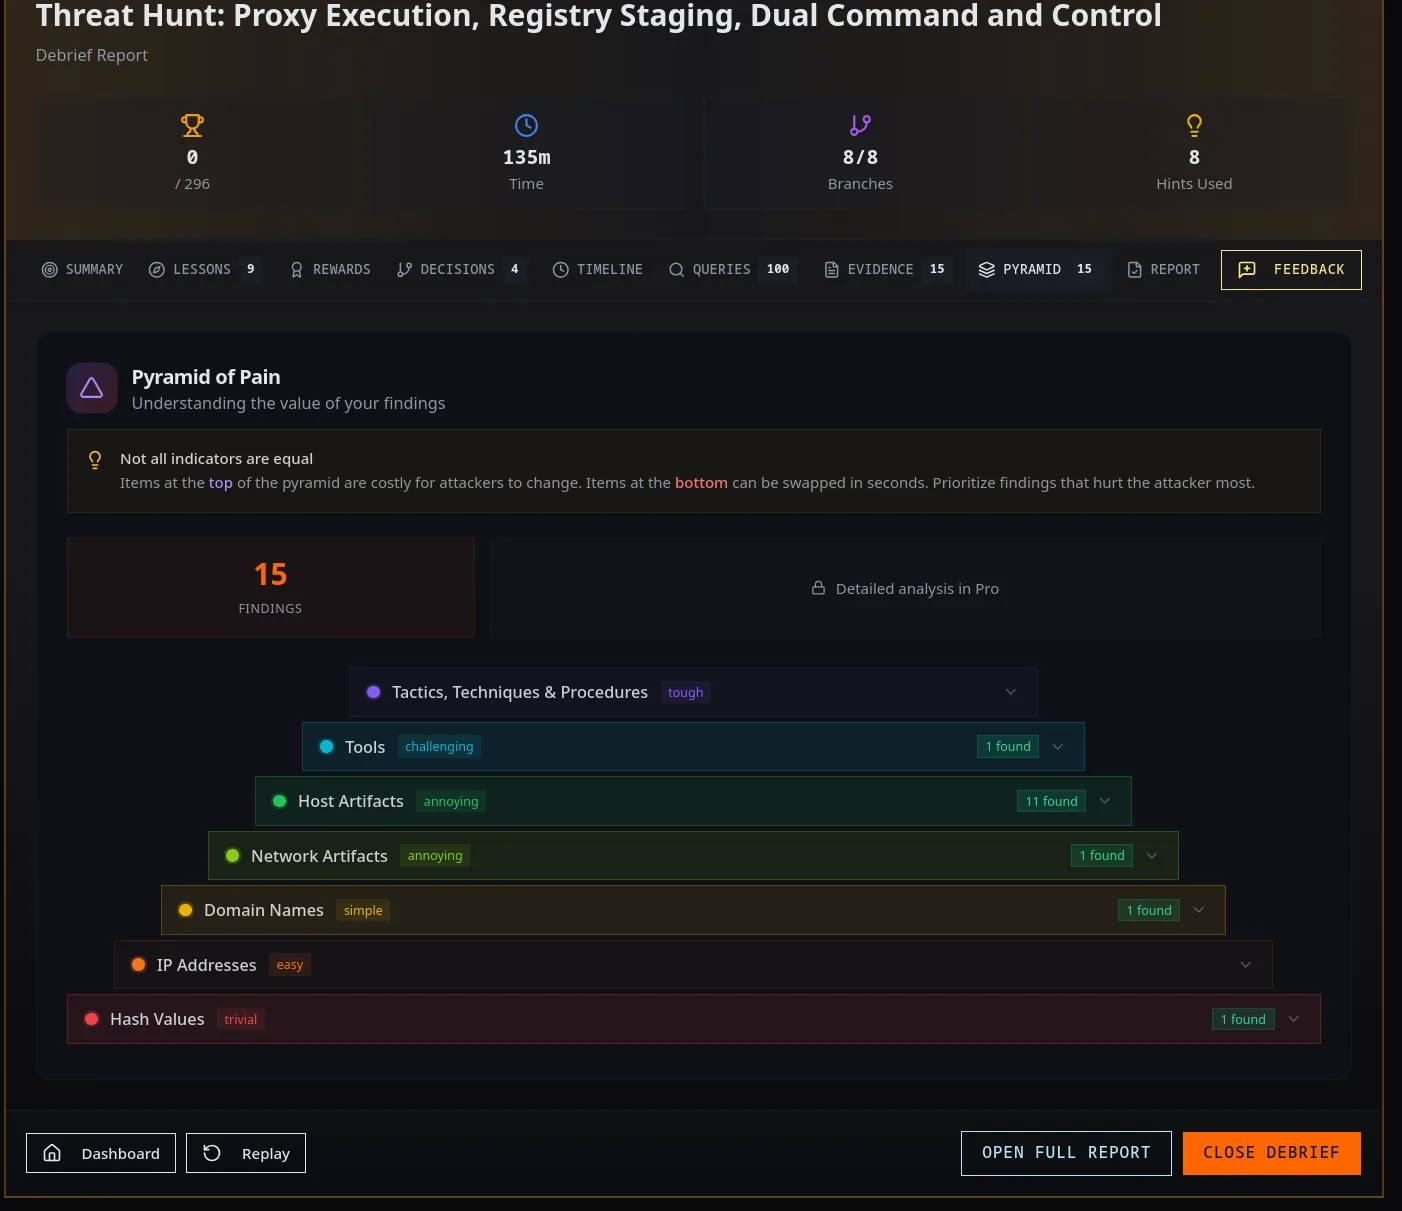
Task: Click the Summary tab target icon
Action: [x=49, y=270]
